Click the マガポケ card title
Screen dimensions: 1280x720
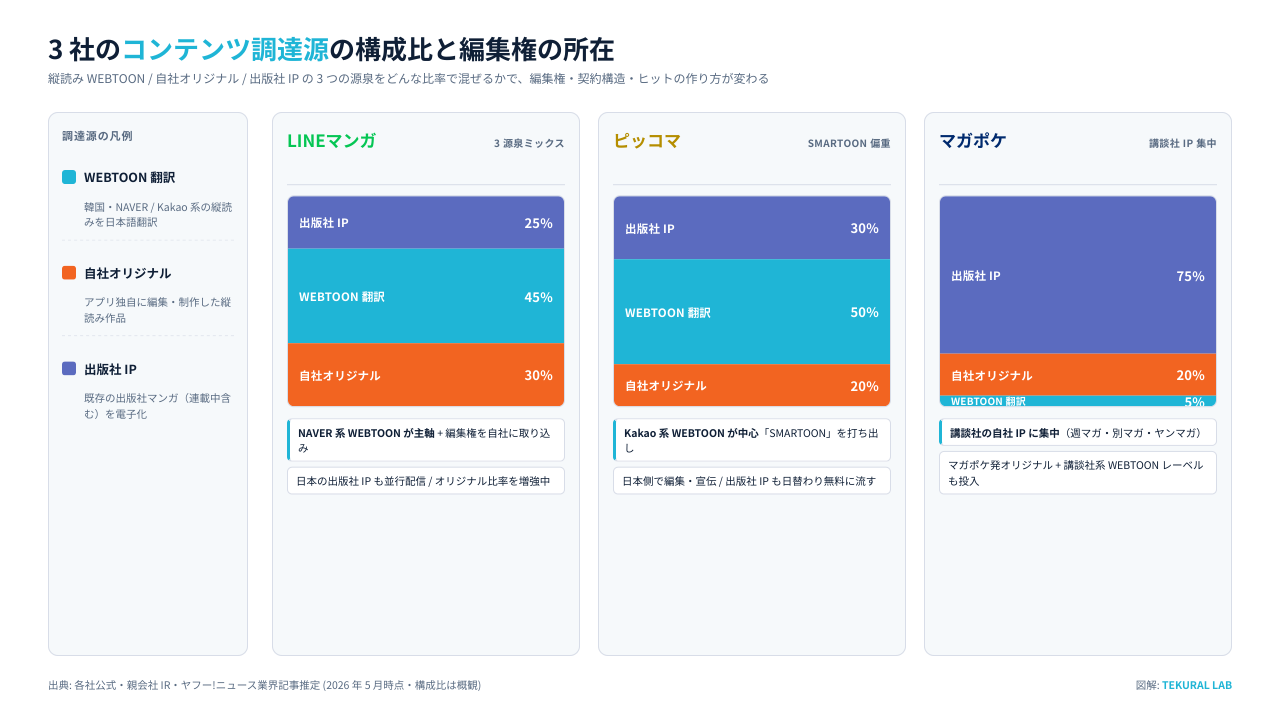coord(973,141)
